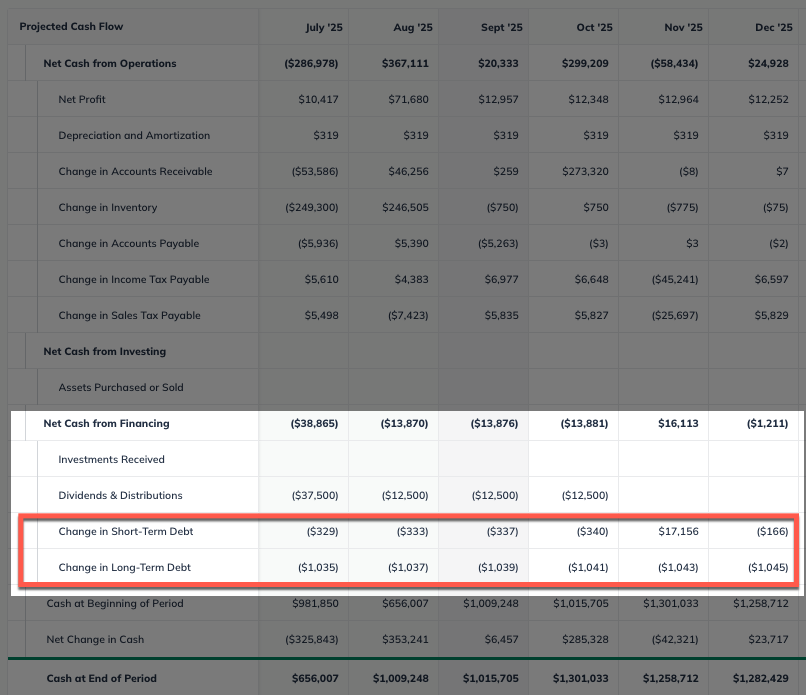This screenshot has height=695, width=806.
Task: Click Dec beginning cash $1,258,712
Action: coord(760,603)
